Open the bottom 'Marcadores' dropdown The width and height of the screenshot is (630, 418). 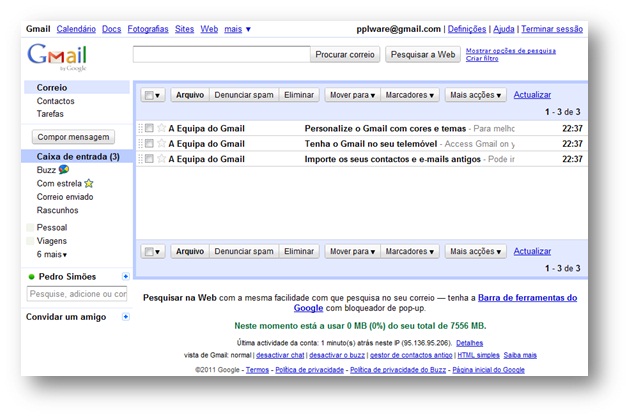coord(409,252)
